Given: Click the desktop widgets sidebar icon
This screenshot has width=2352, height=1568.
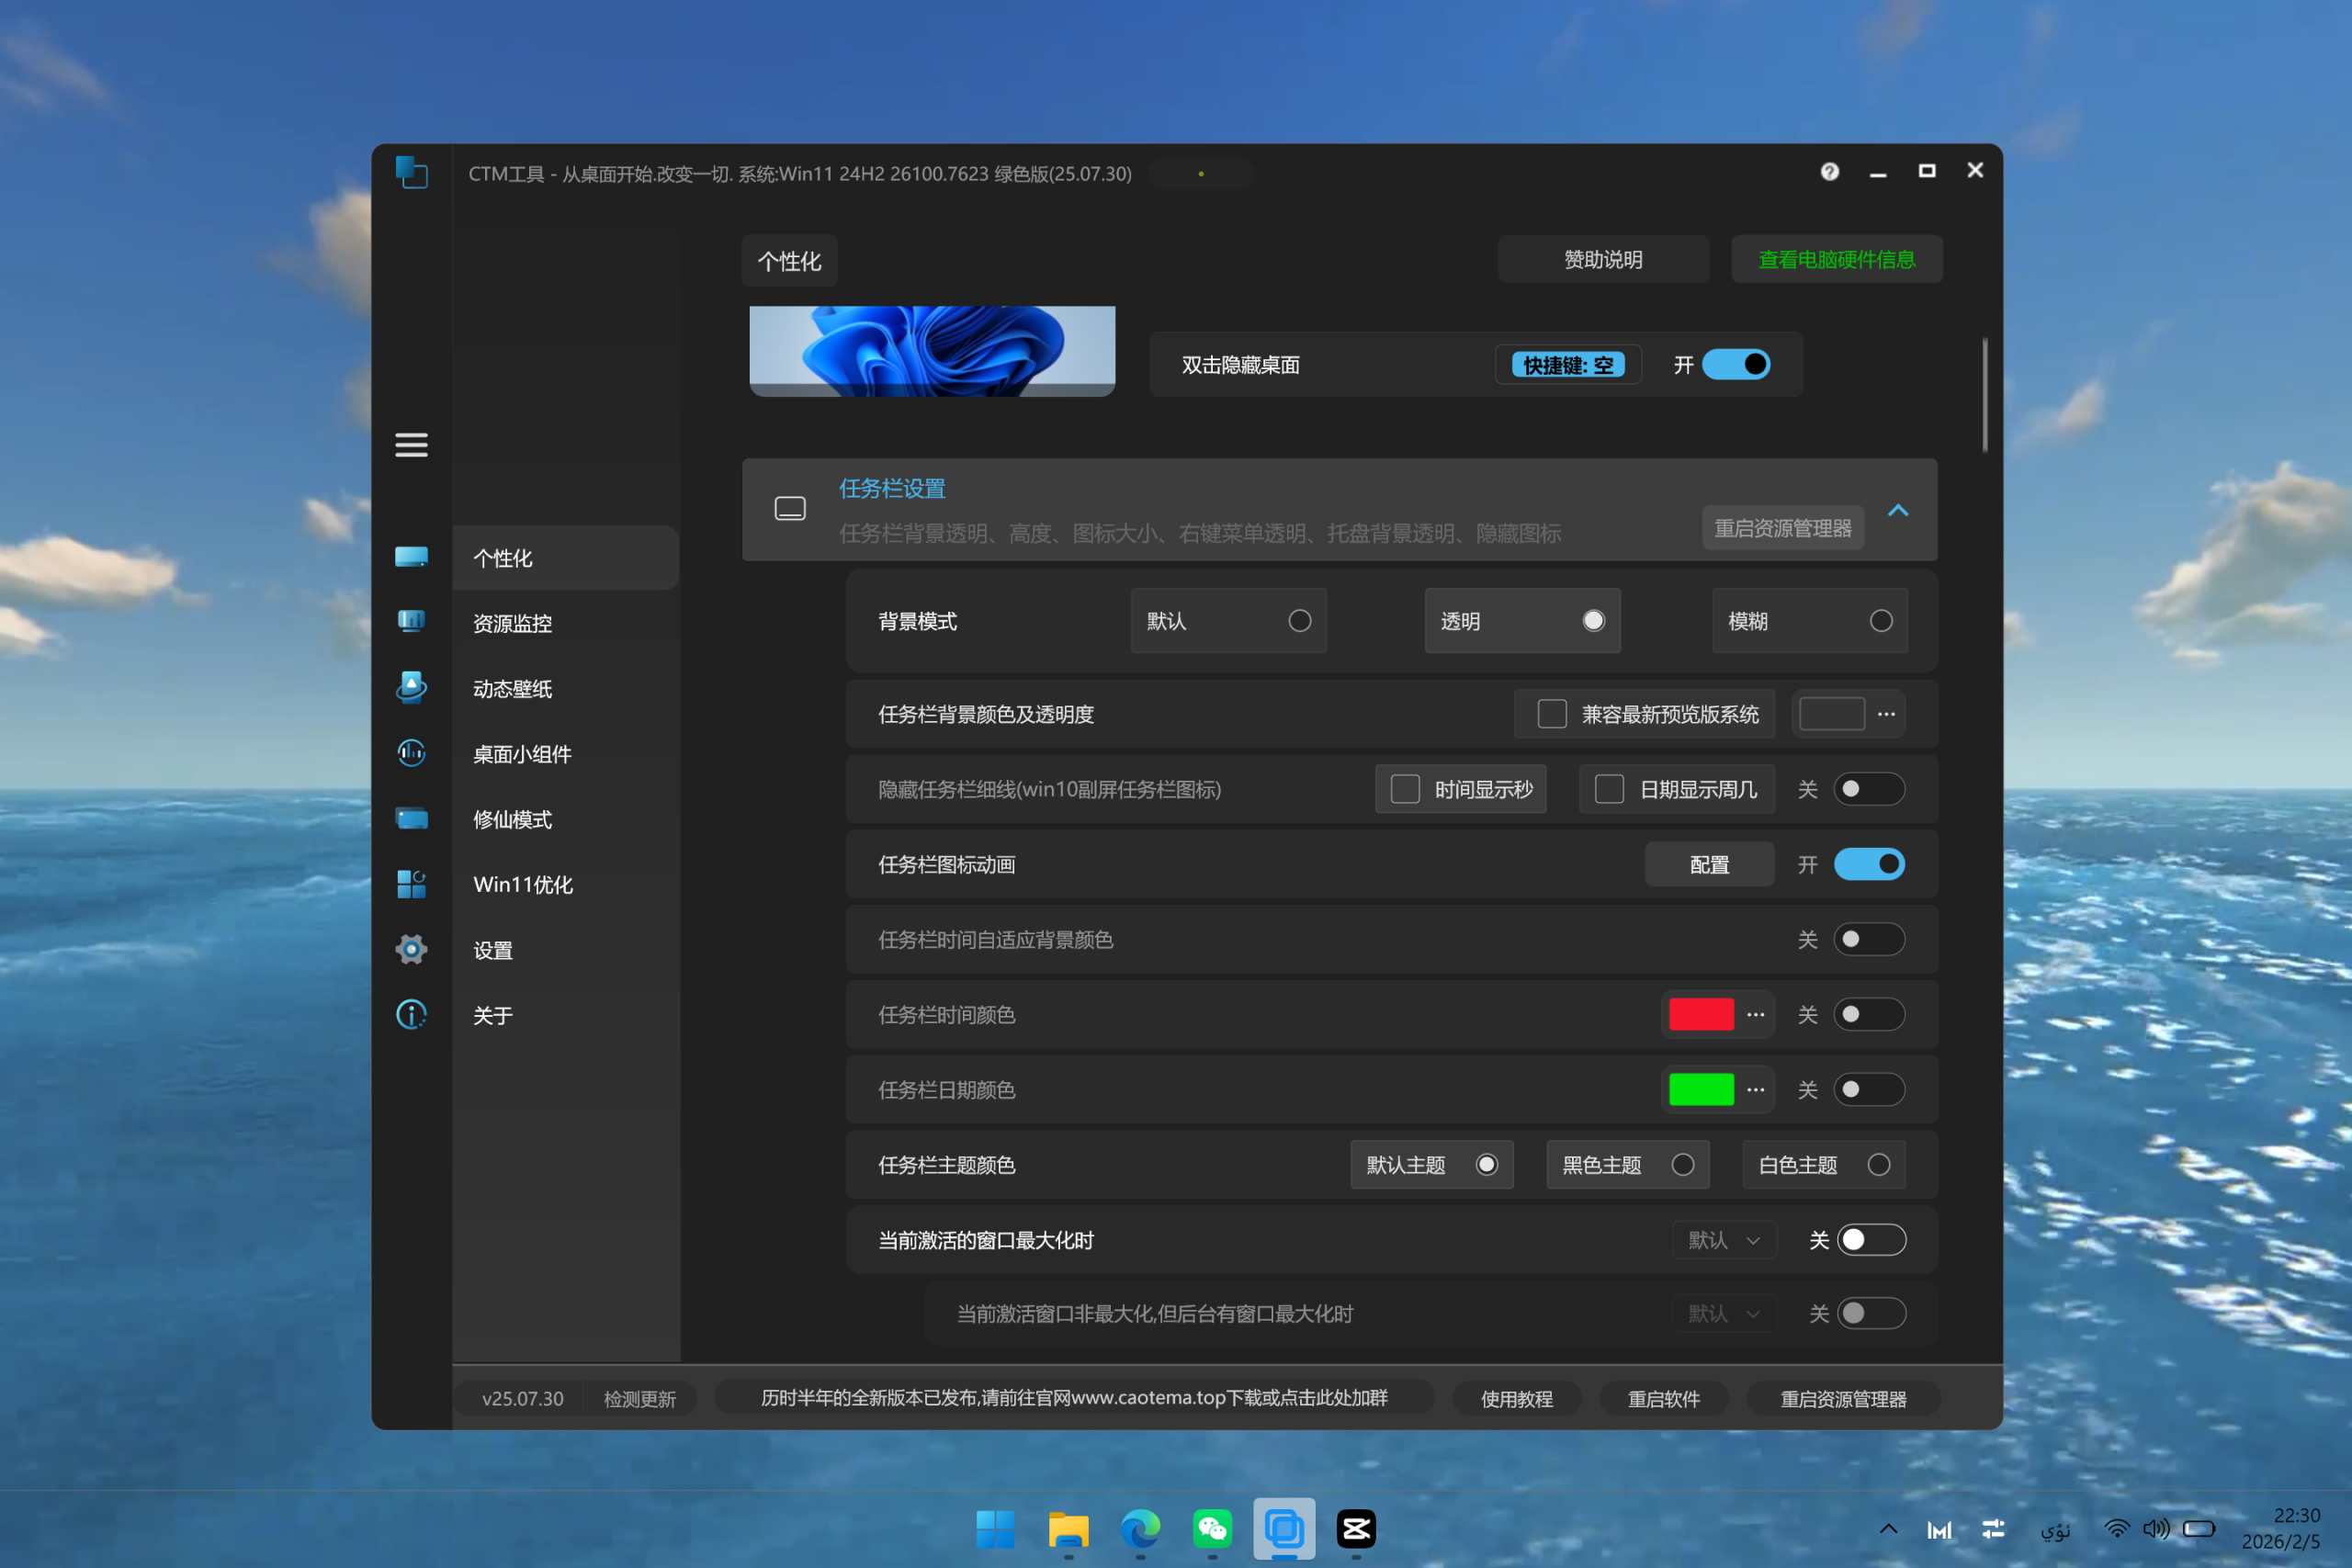Looking at the screenshot, I should coord(411,753).
